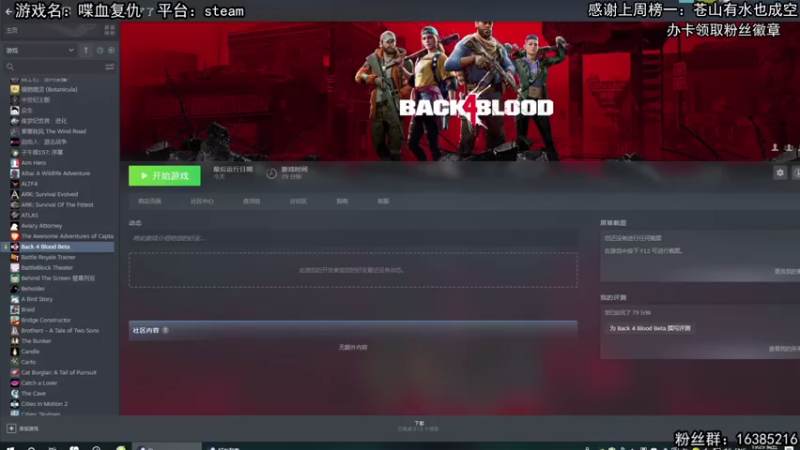Open the fifth tab (guides)
Image resolution: width=800 pixels, height=450 pixels.
pyautogui.click(x=342, y=202)
